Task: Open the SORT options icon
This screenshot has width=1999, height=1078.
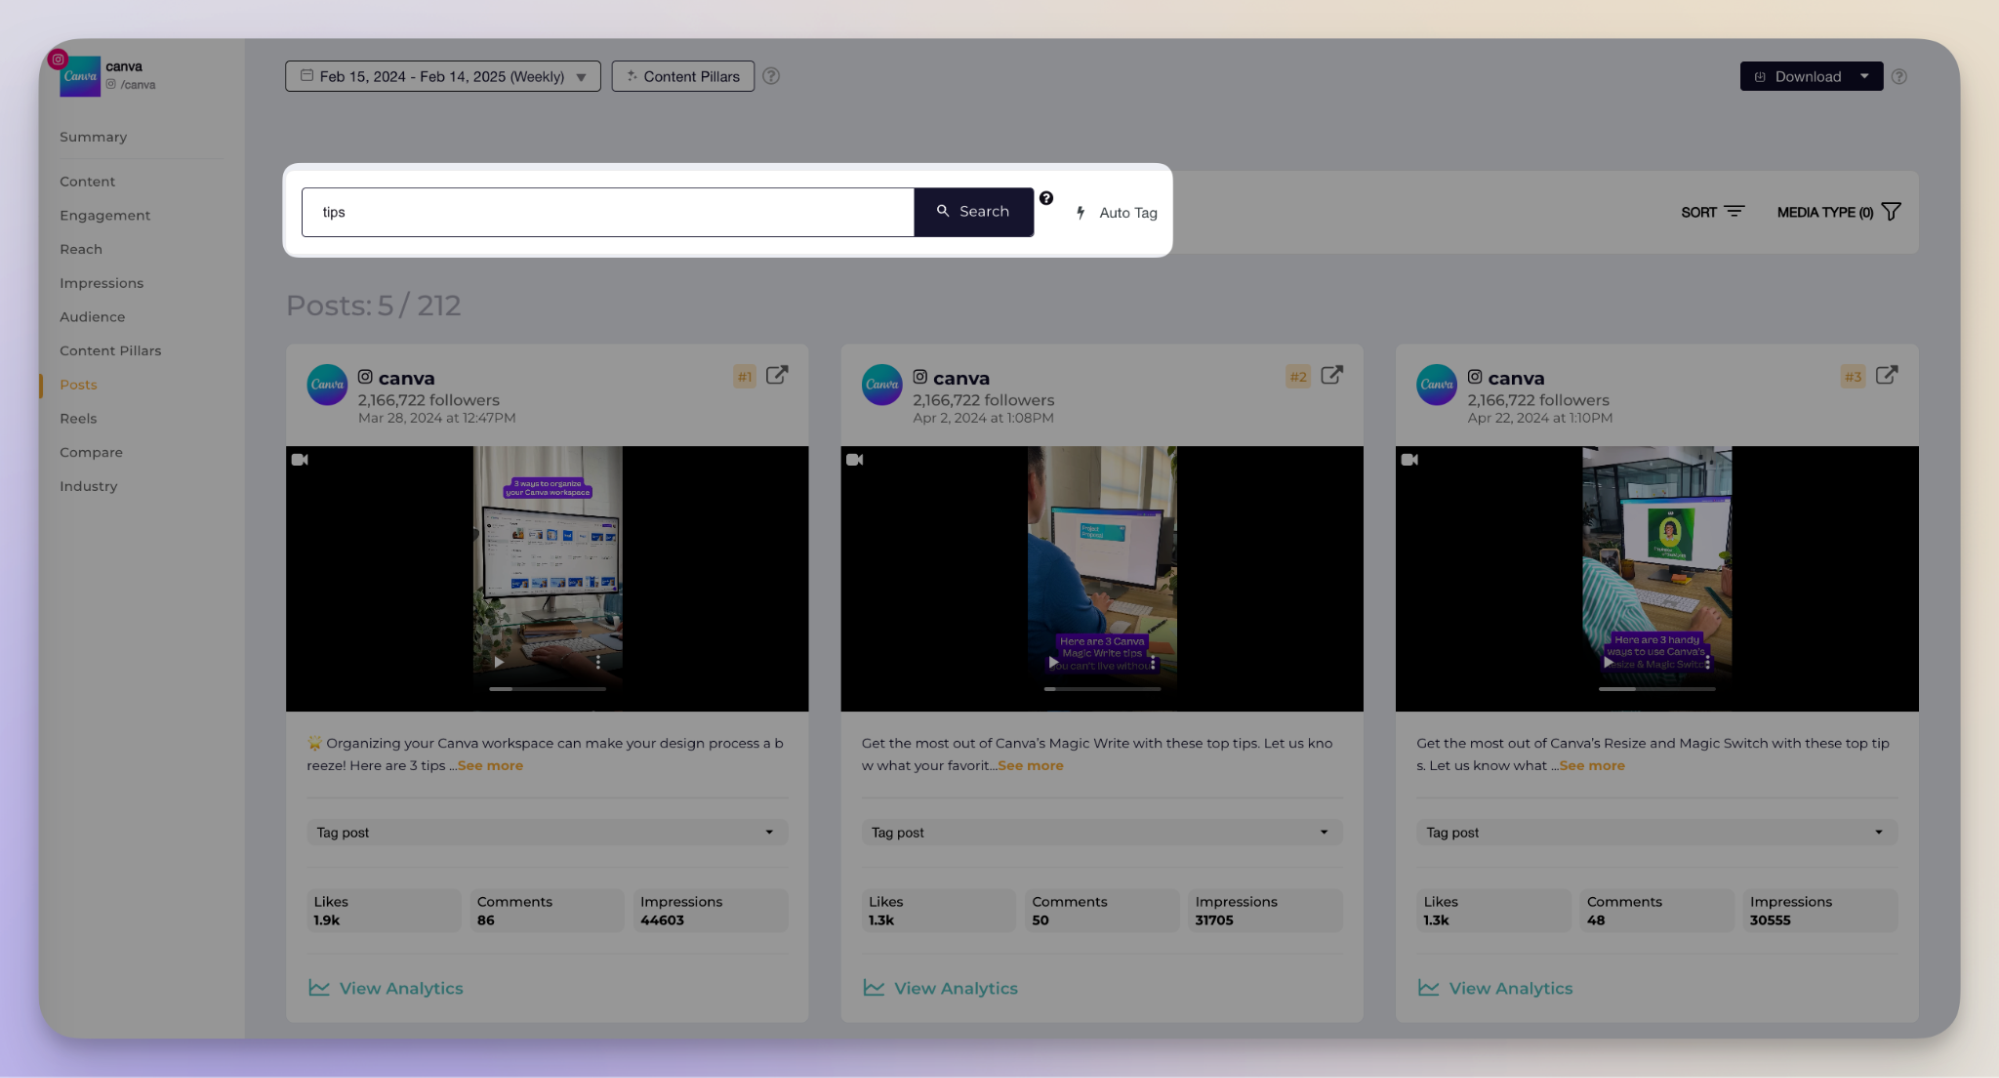Action: 1735,211
